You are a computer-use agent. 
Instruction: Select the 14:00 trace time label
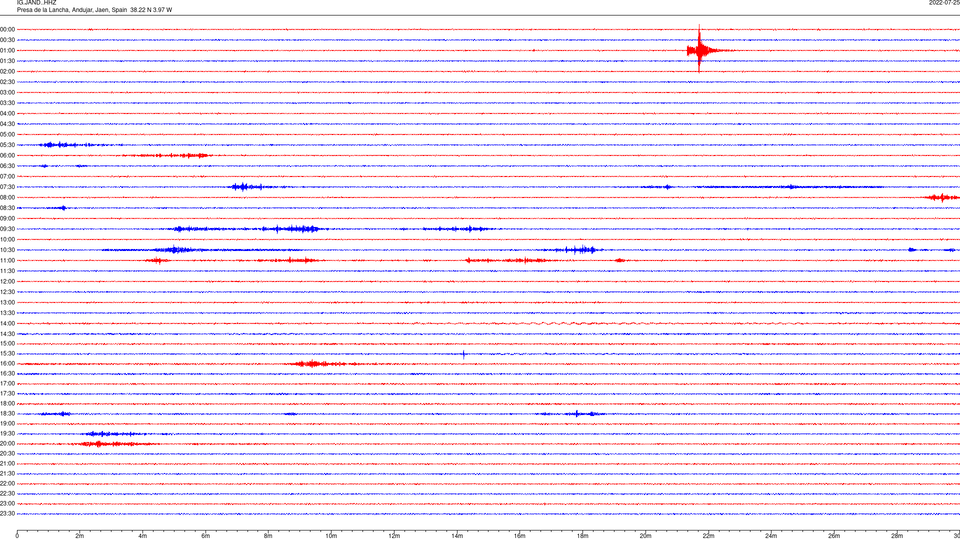[7, 323]
